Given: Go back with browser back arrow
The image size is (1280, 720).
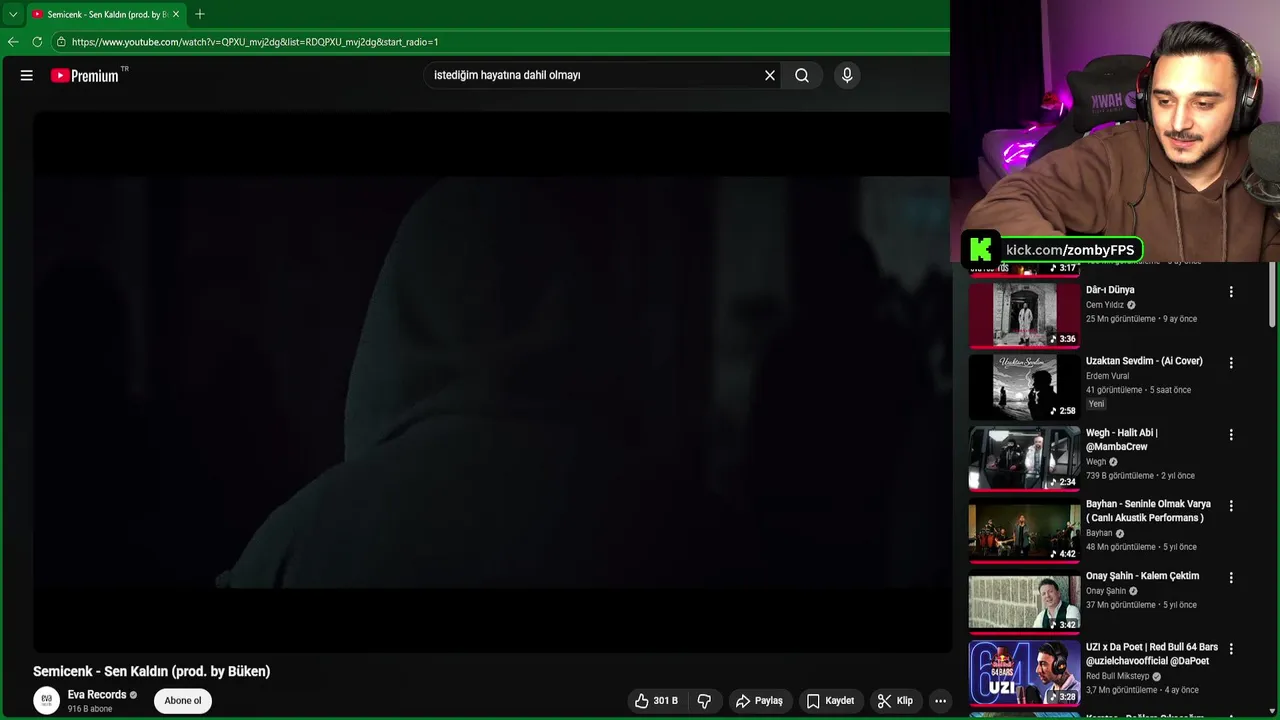Looking at the screenshot, I should tap(13, 42).
